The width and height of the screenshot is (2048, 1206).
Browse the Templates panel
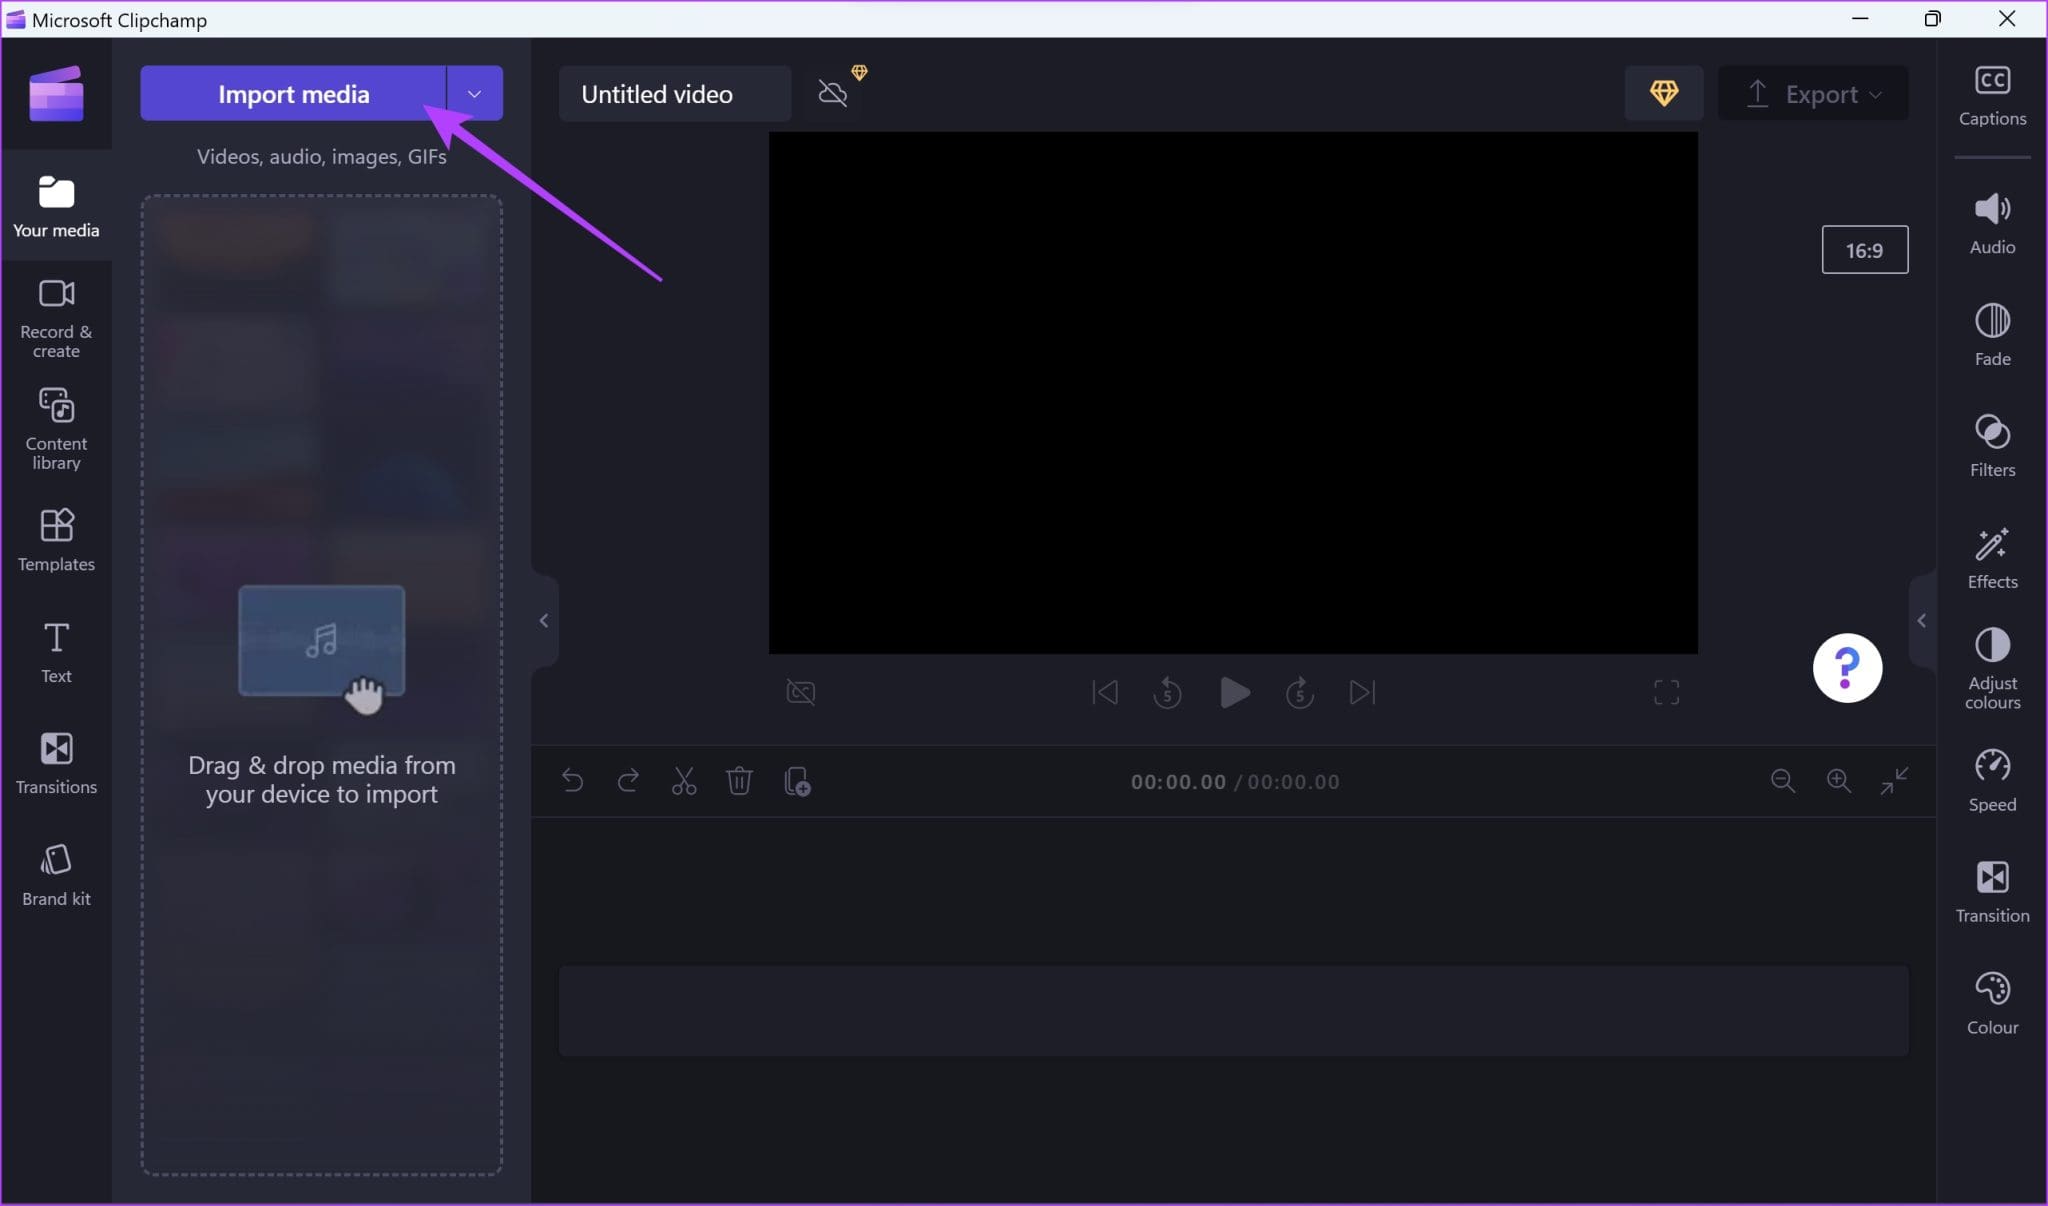pyautogui.click(x=56, y=540)
